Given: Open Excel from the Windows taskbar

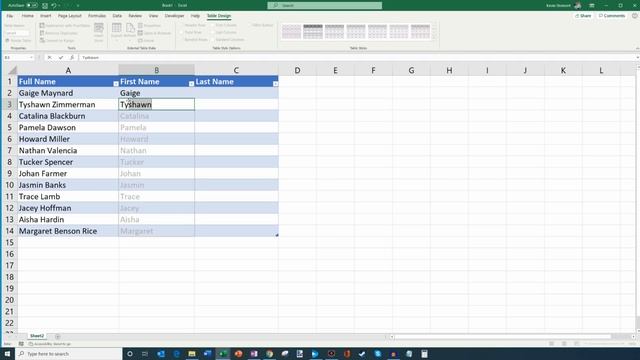Looking at the screenshot, I should pos(223,353).
